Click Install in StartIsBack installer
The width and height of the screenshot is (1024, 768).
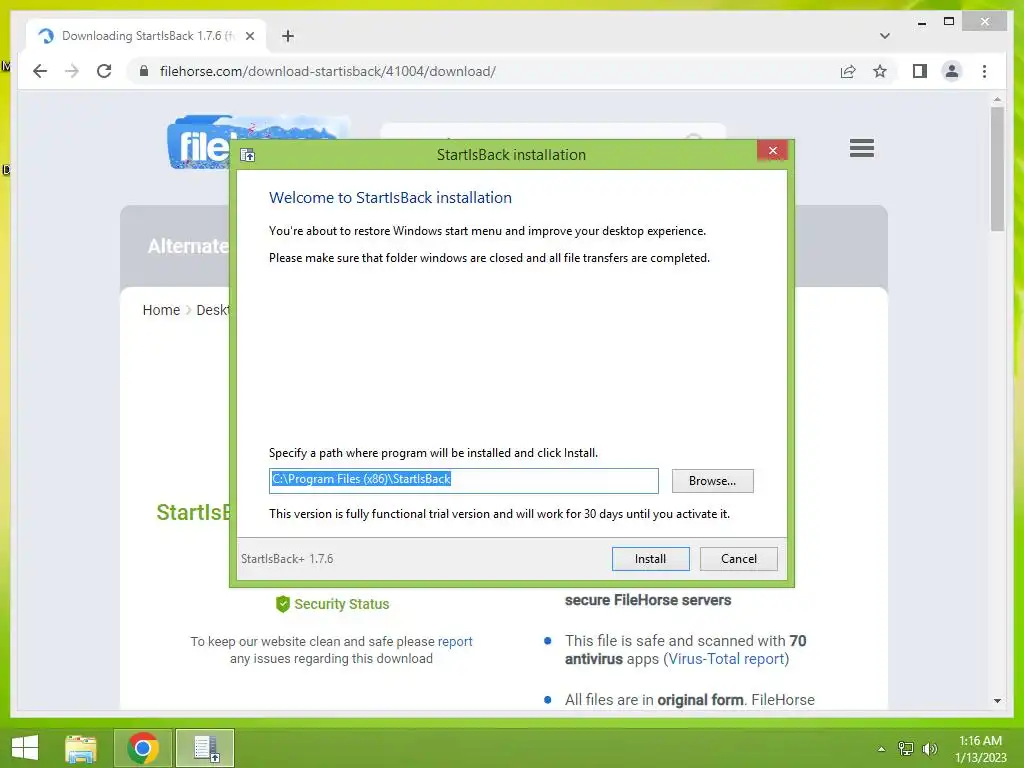coord(650,559)
